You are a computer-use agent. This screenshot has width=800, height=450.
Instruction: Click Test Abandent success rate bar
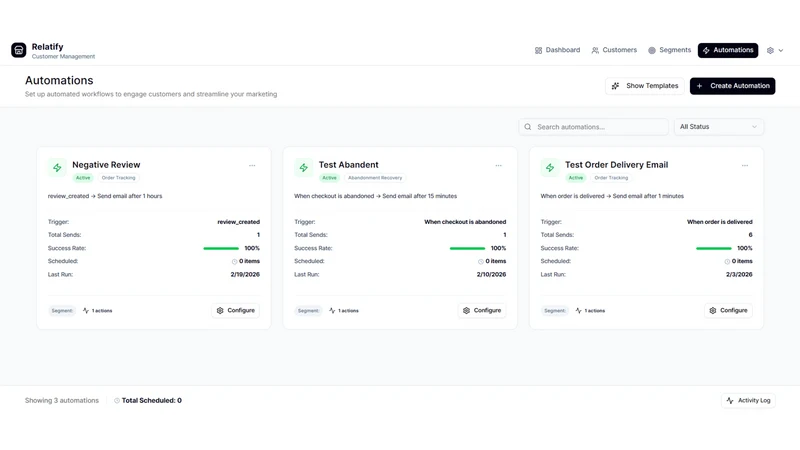(467, 248)
